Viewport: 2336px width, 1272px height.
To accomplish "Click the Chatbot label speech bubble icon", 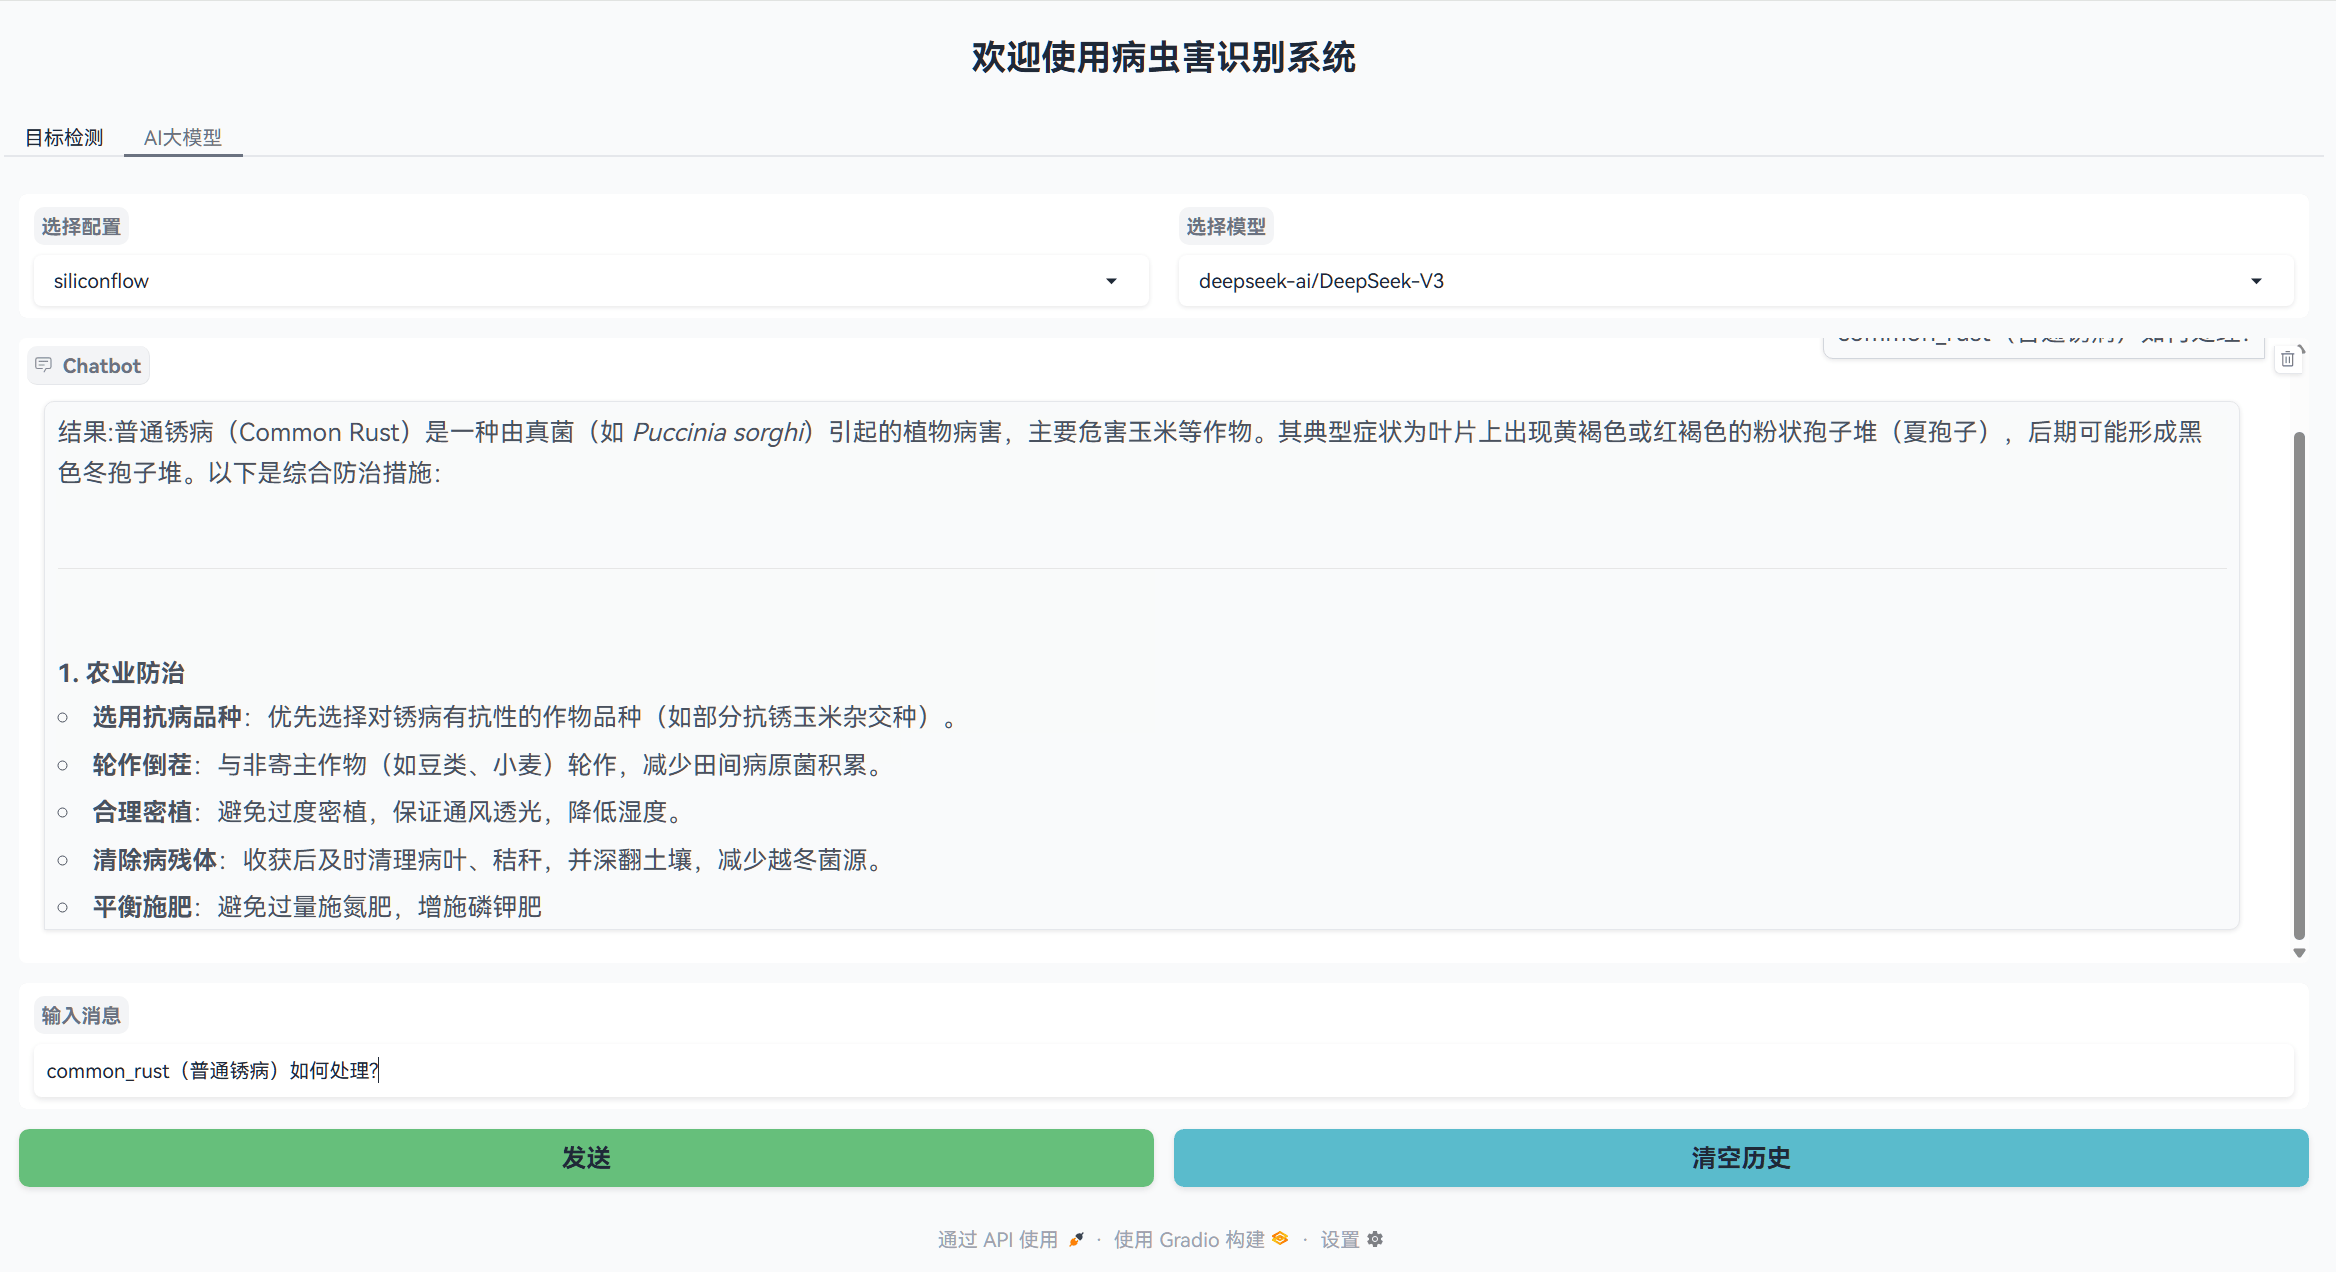I will pos(43,365).
